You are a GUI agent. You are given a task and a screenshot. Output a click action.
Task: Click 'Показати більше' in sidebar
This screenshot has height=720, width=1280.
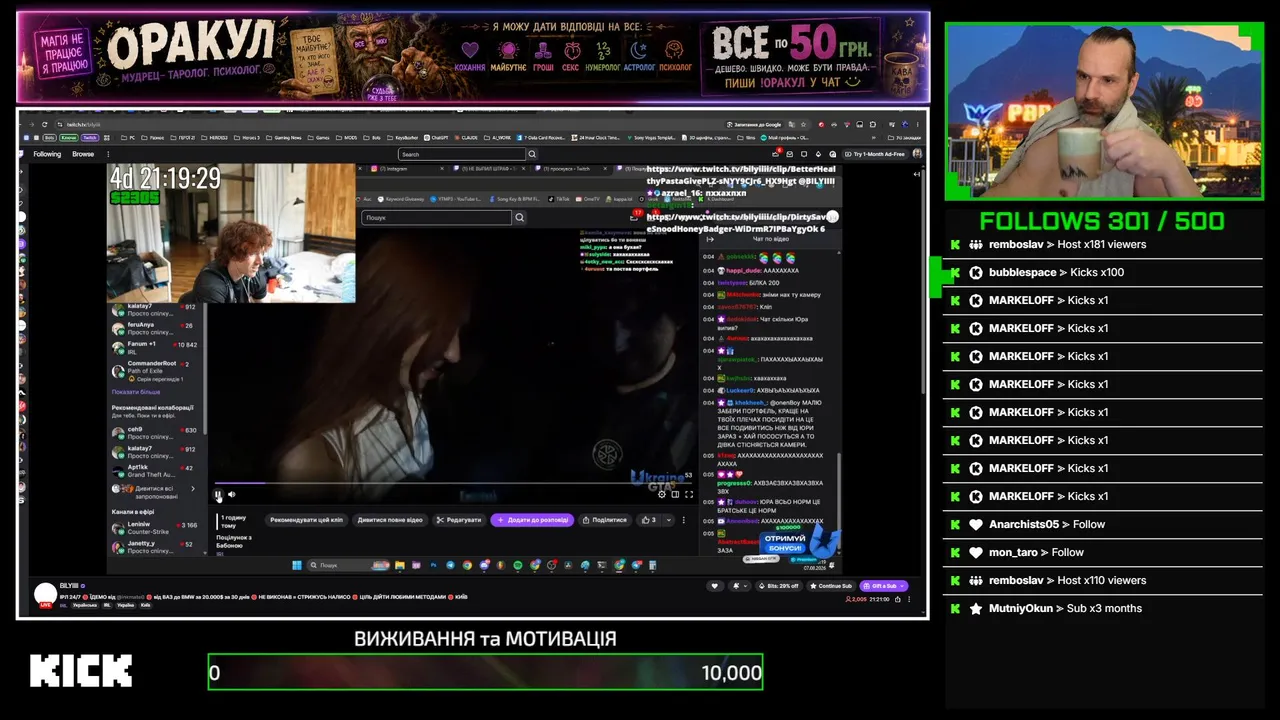click(x=136, y=392)
